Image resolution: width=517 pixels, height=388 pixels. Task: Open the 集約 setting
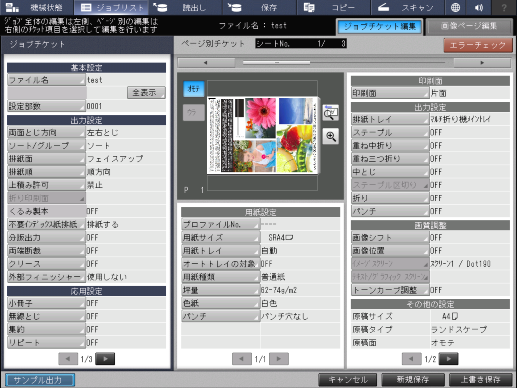click(46, 330)
